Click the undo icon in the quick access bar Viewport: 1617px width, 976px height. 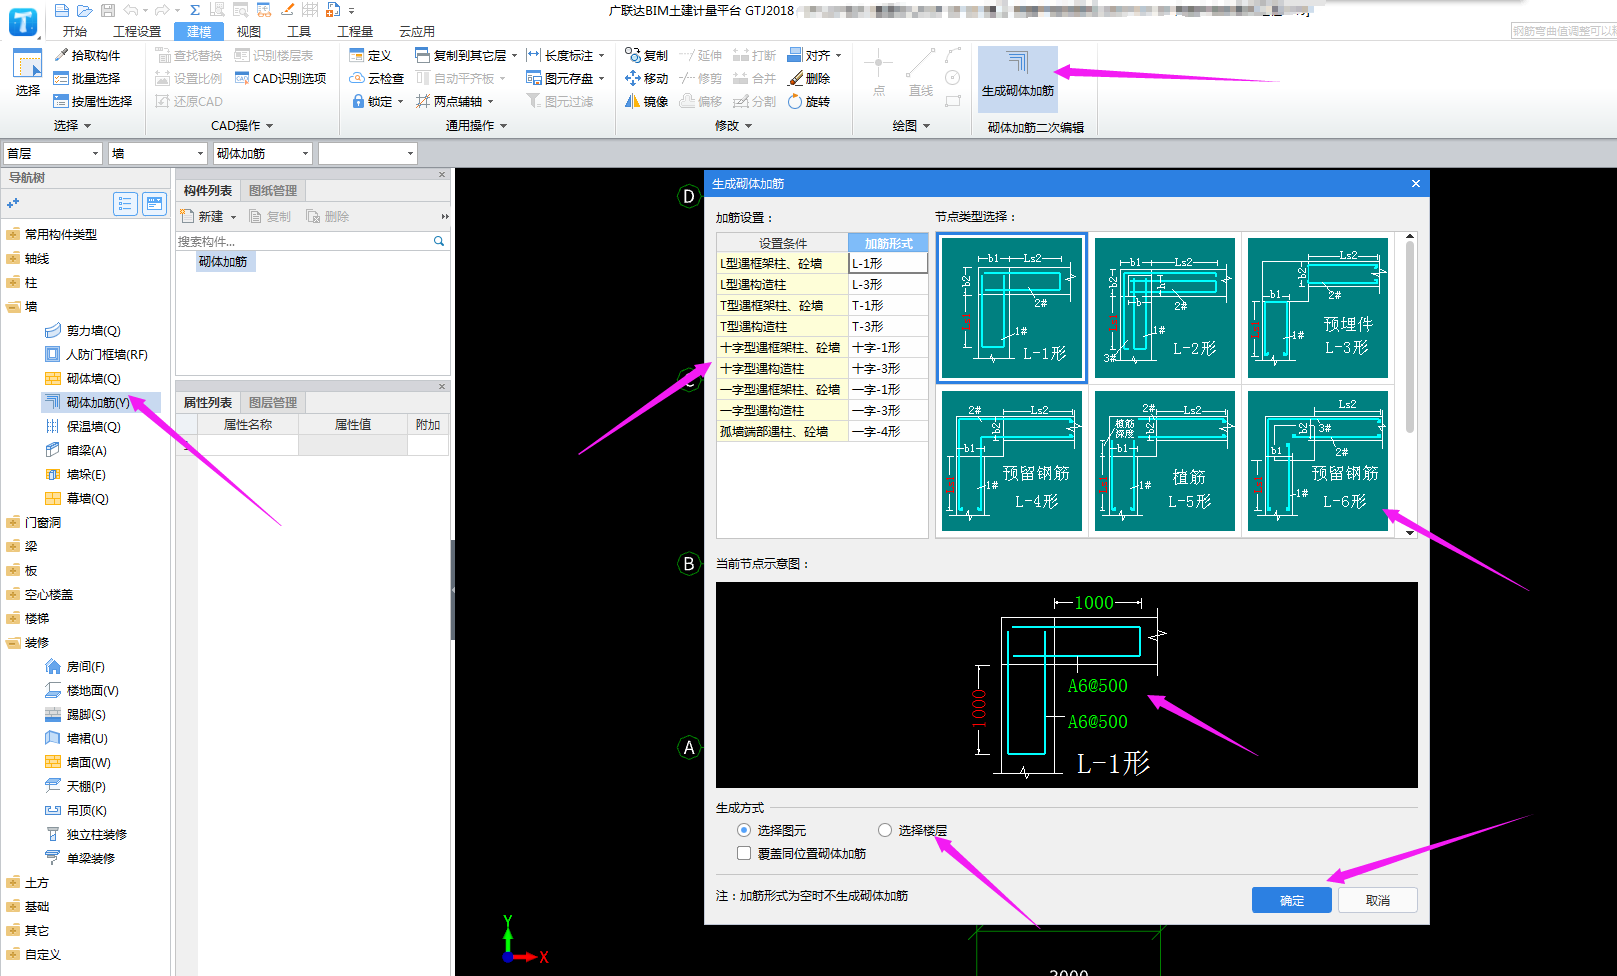point(130,10)
